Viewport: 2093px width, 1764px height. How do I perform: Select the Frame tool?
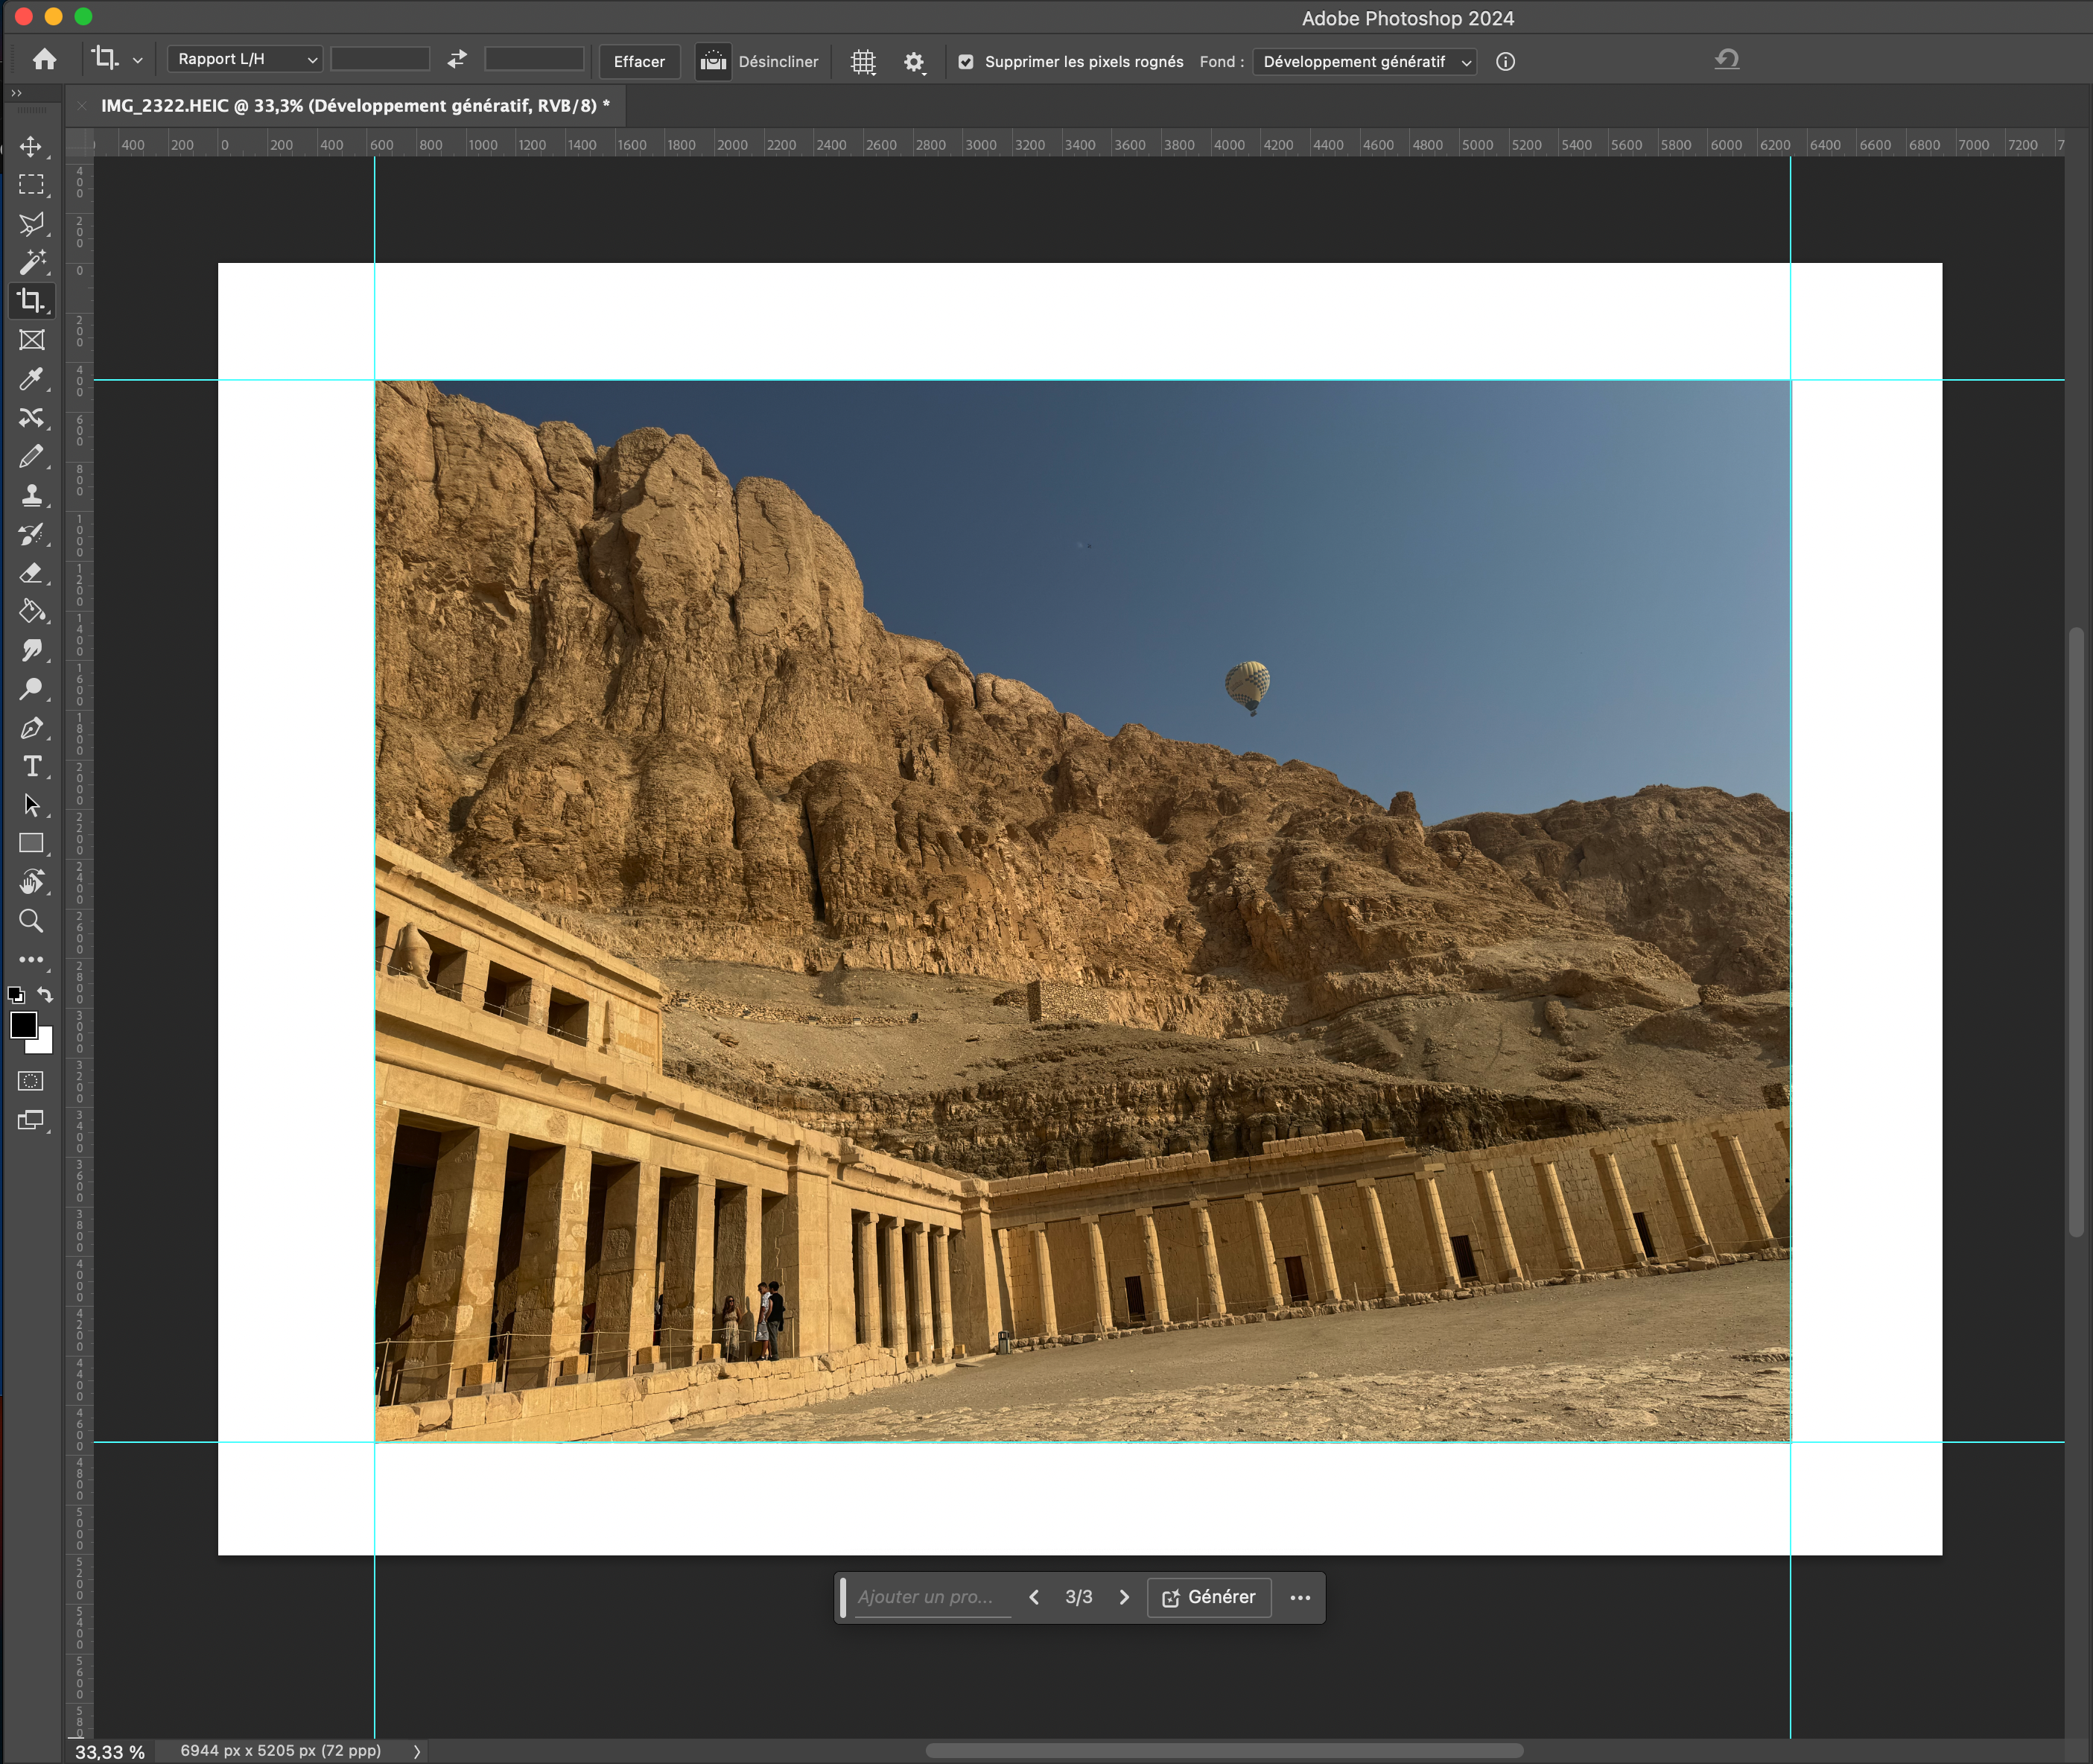31,340
